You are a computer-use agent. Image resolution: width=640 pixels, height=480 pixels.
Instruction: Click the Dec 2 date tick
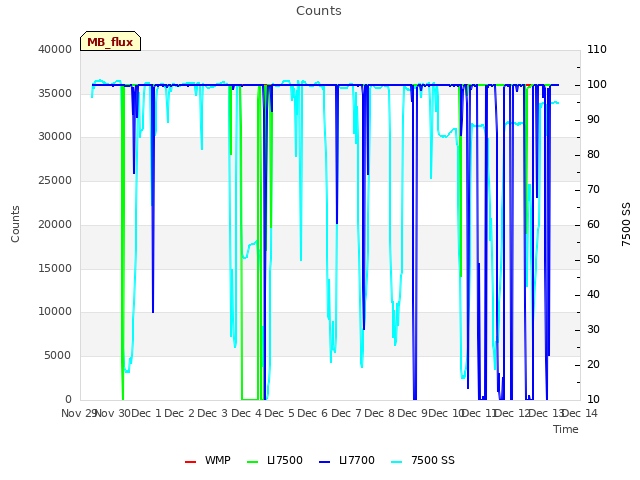(x=180, y=413)
